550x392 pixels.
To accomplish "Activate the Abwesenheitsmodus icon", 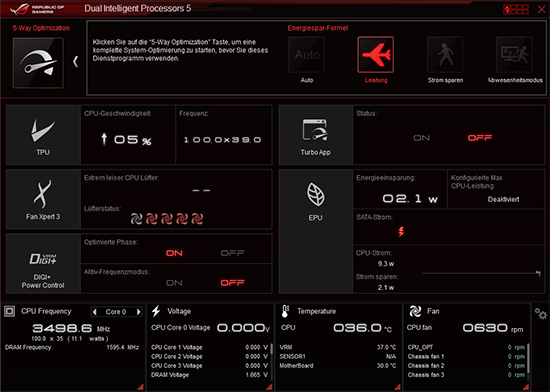I will coord(514,55).
